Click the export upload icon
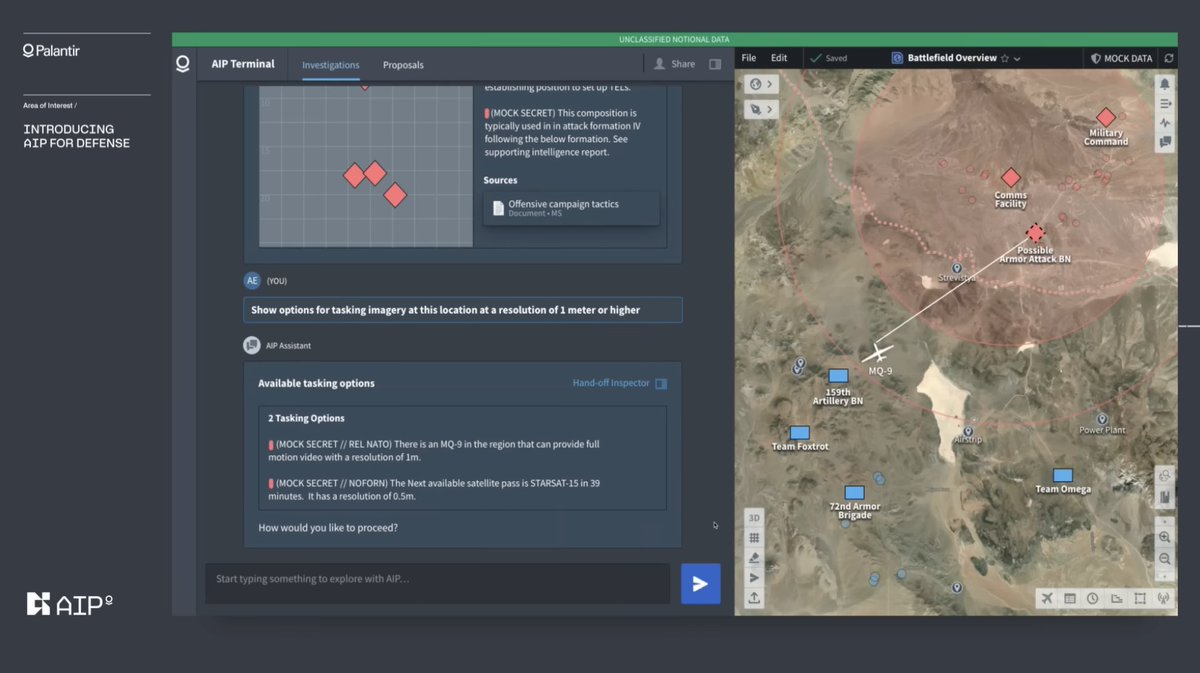Image resolution: width=1200 pixels, height=673 pixels. [x=755, y=598]
